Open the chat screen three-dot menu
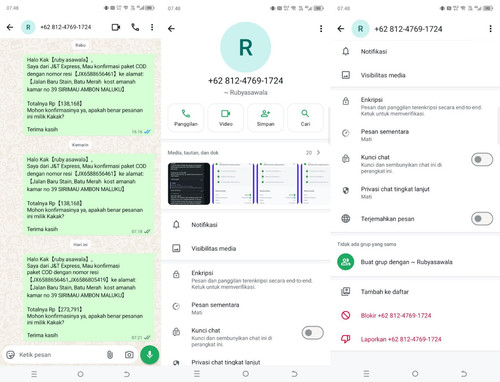Screen dimensions: 500x382 click(152, 27)
